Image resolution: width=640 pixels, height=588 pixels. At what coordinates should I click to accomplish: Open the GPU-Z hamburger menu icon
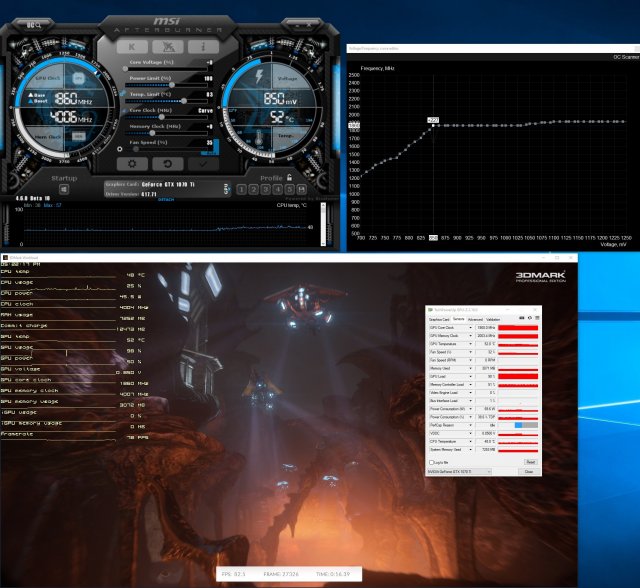pyautogui.click(x=537, y=318)
